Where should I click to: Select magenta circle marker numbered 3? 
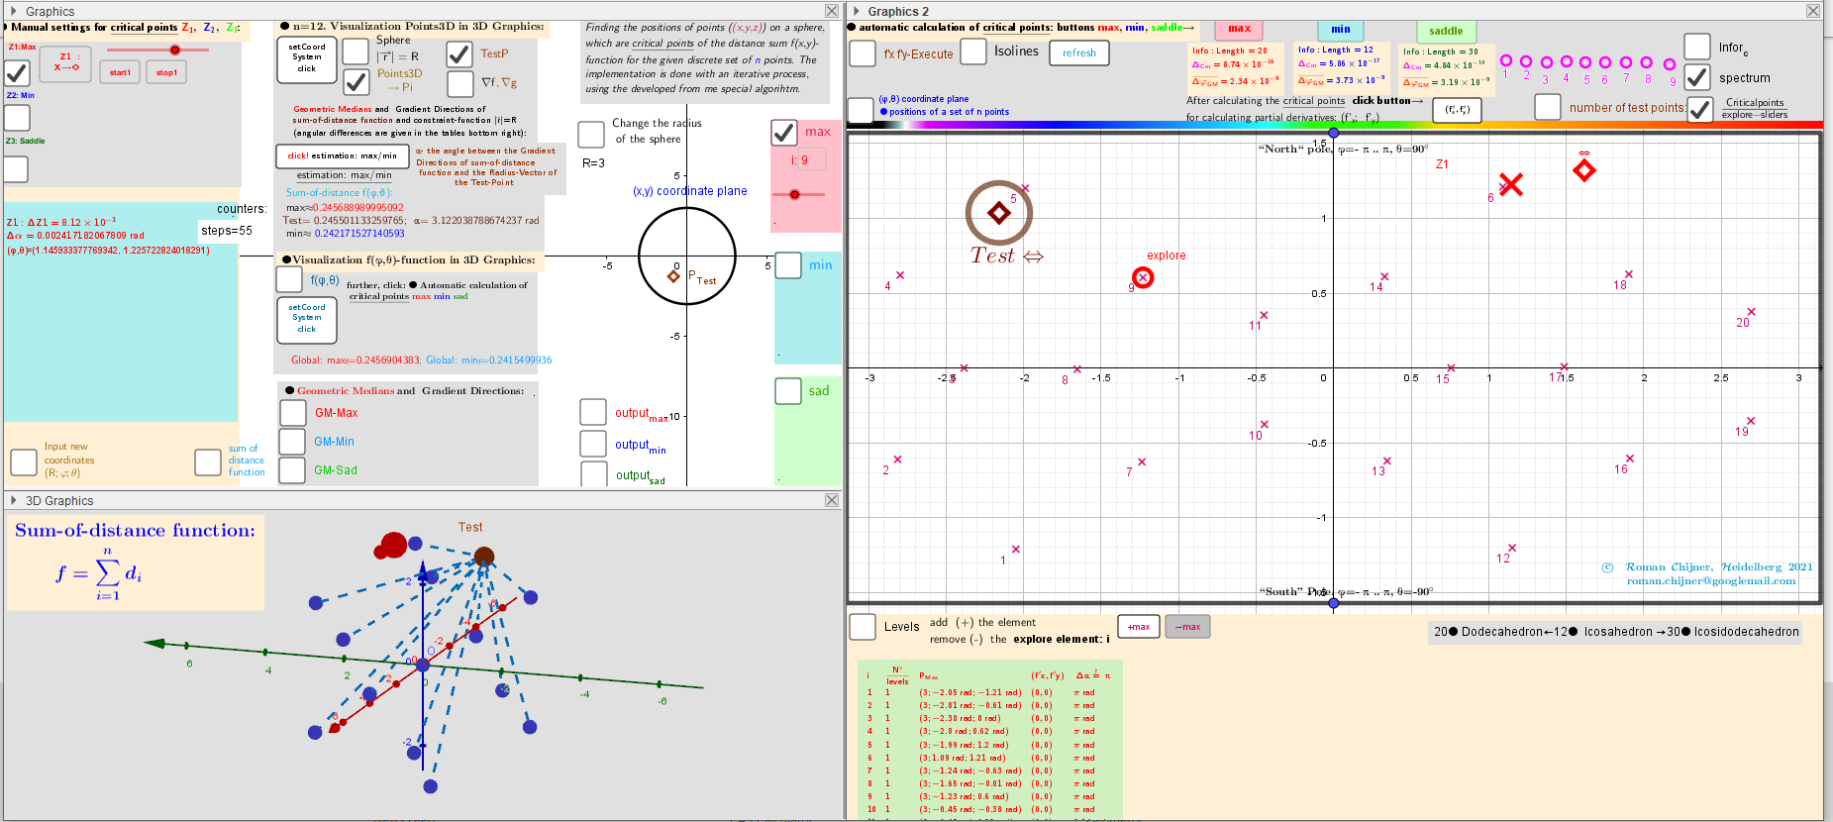pyautogui.click(x=1546, y=62)
